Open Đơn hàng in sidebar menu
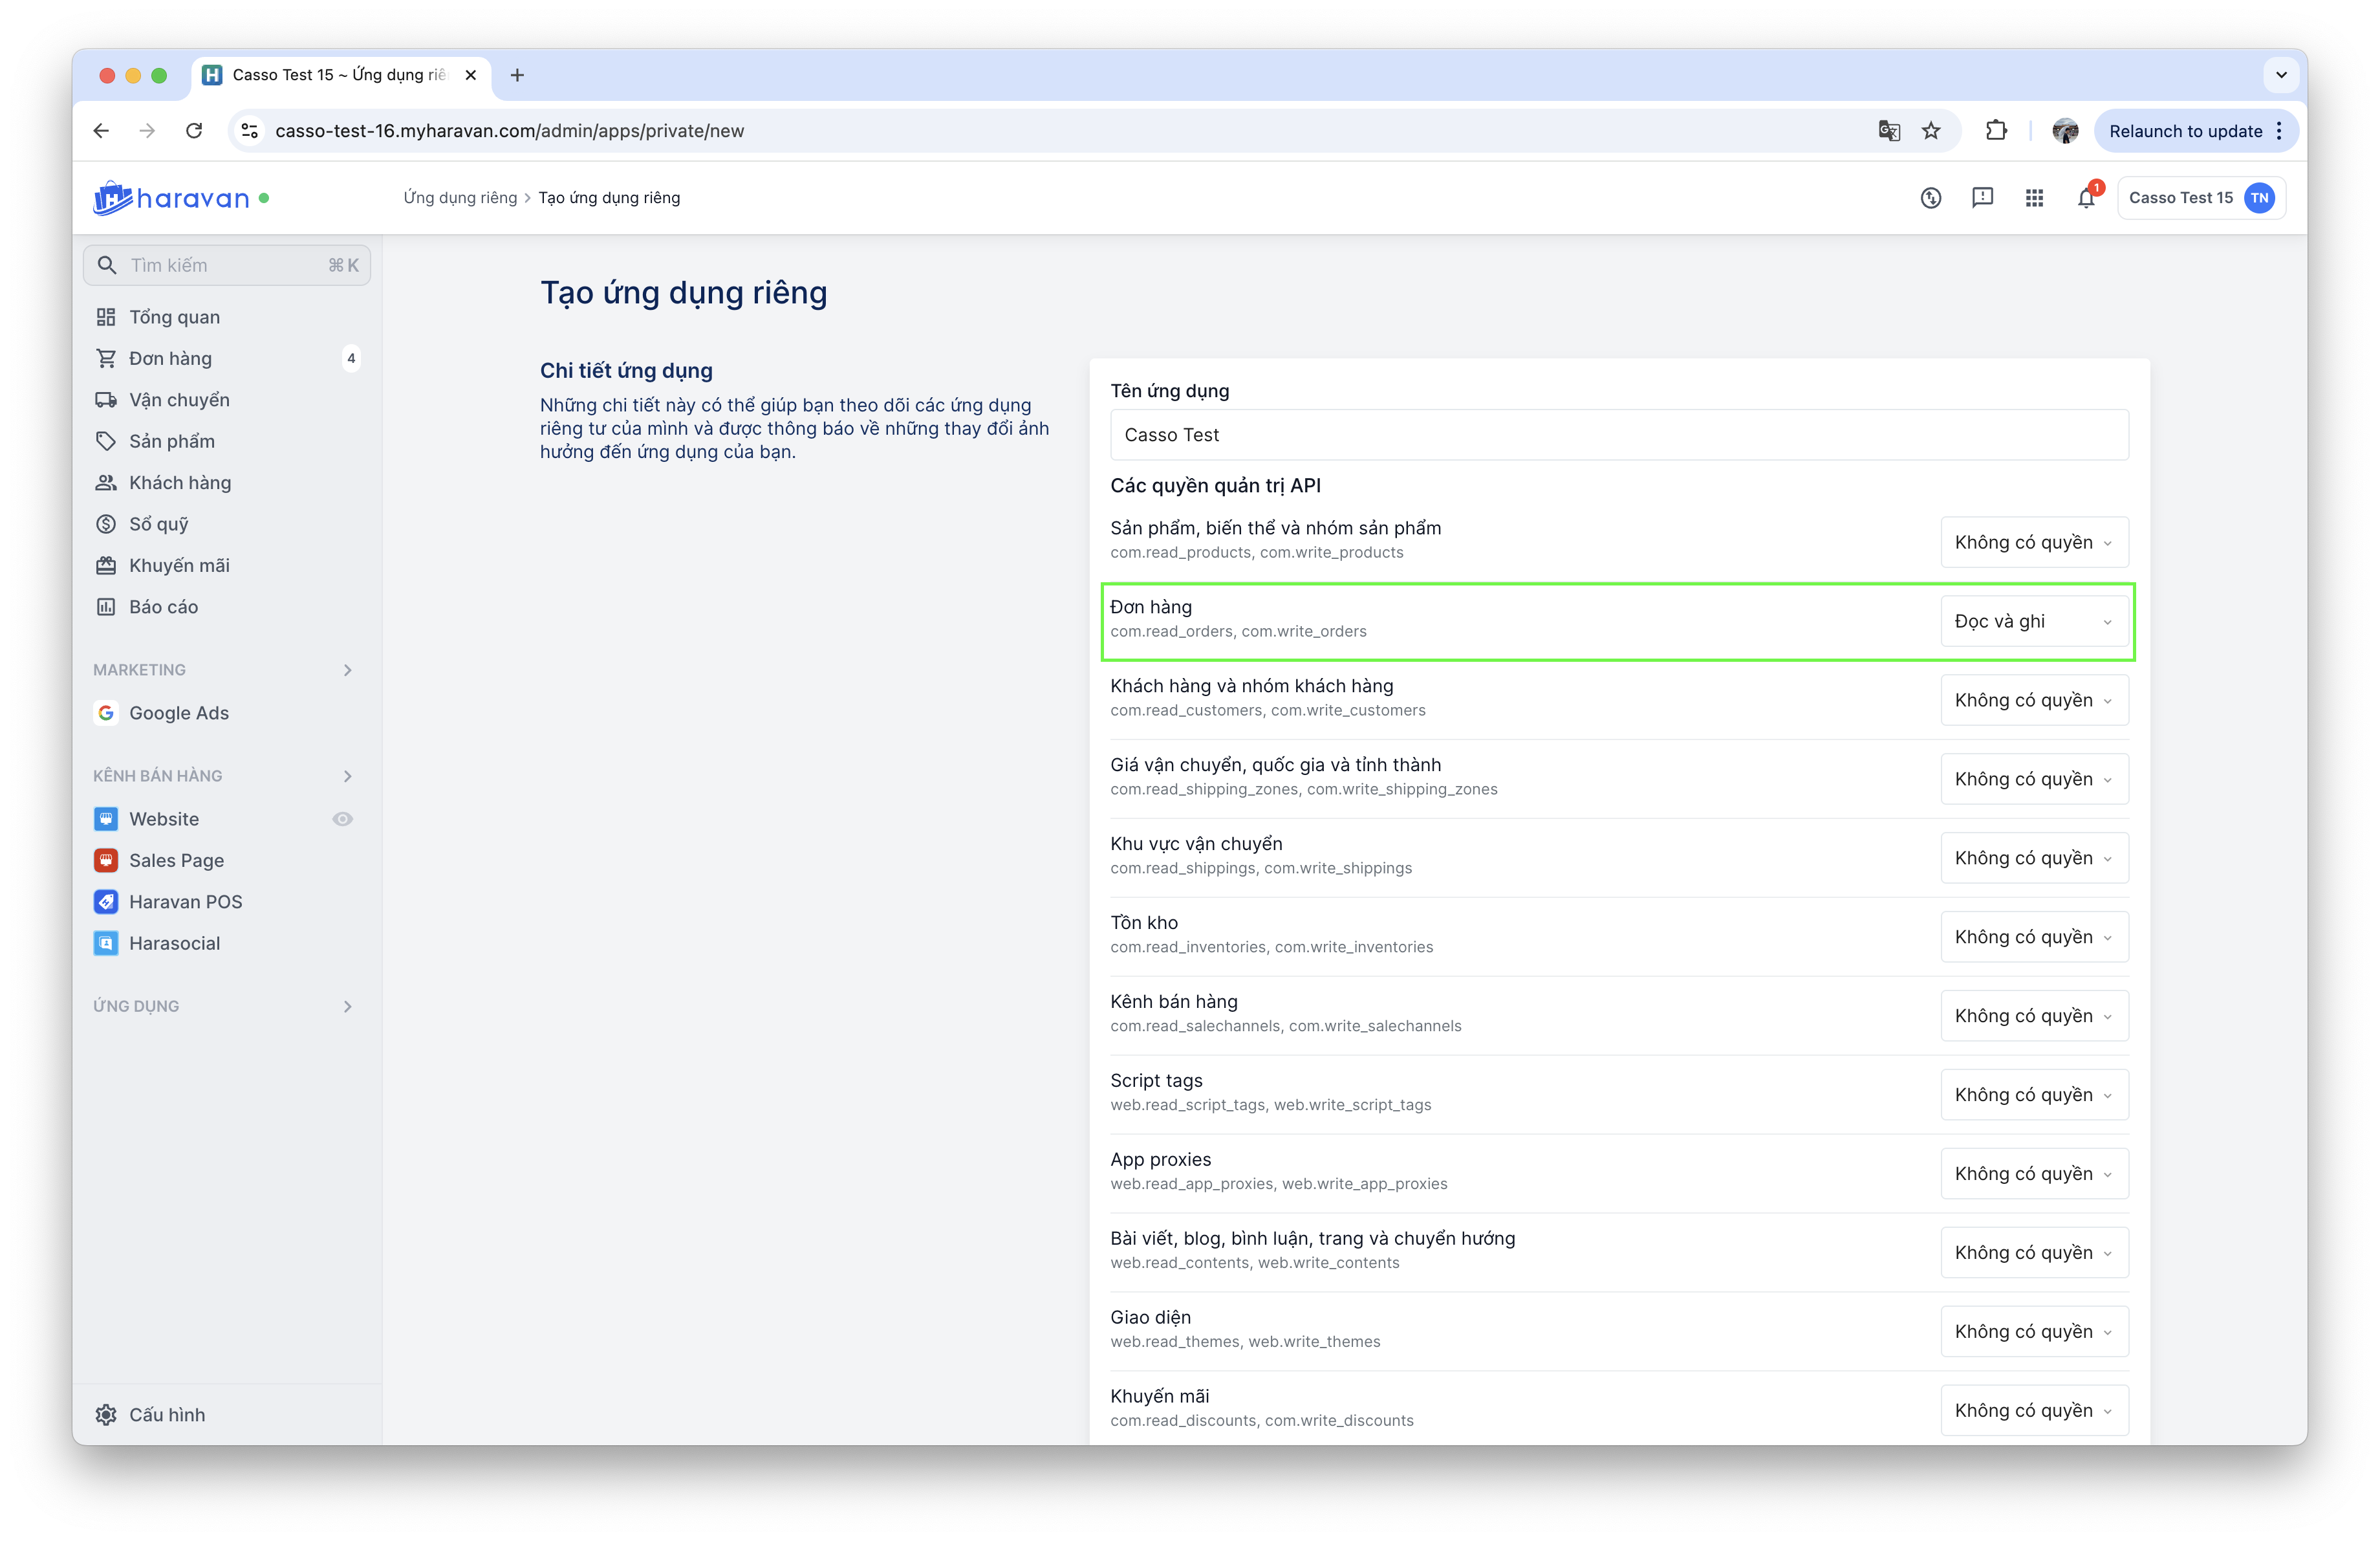2380x1541 pixels. (170, 358)
